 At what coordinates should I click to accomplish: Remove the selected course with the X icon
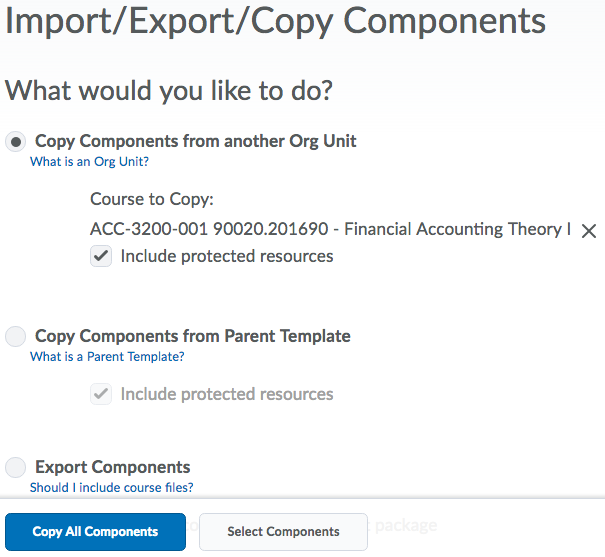pos(589,231)
